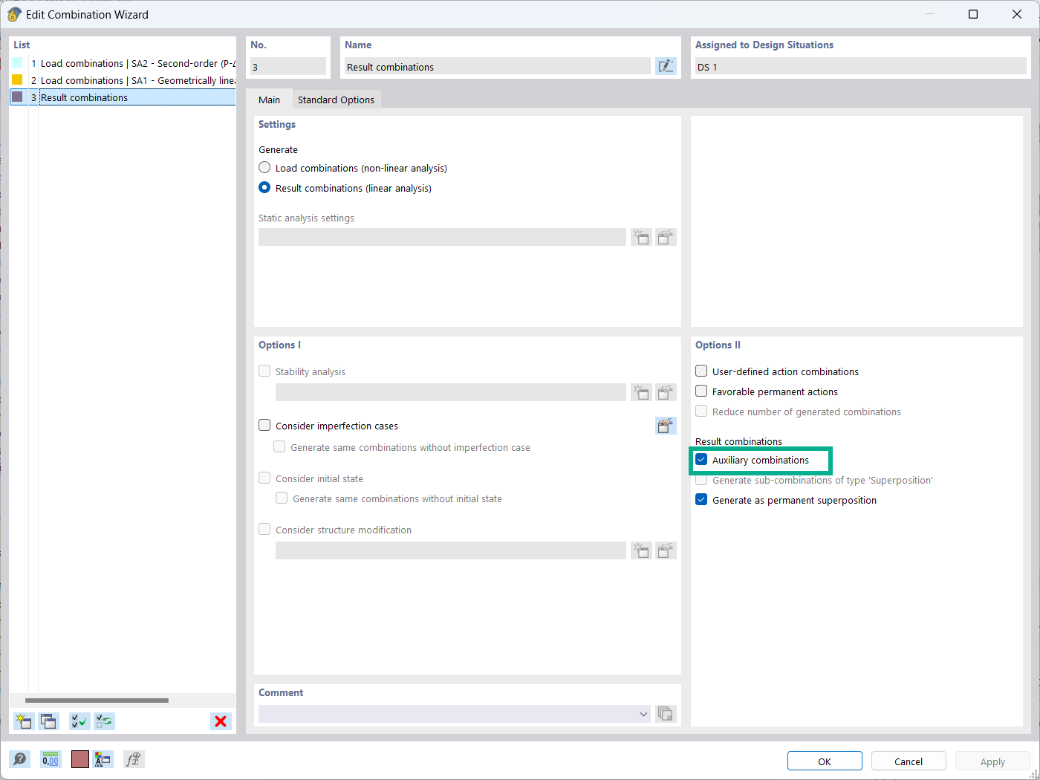Click Generate same combinations without initial state checkbox
The width and height of the screenshot is (1040, 780).
[x=282, y=498]
